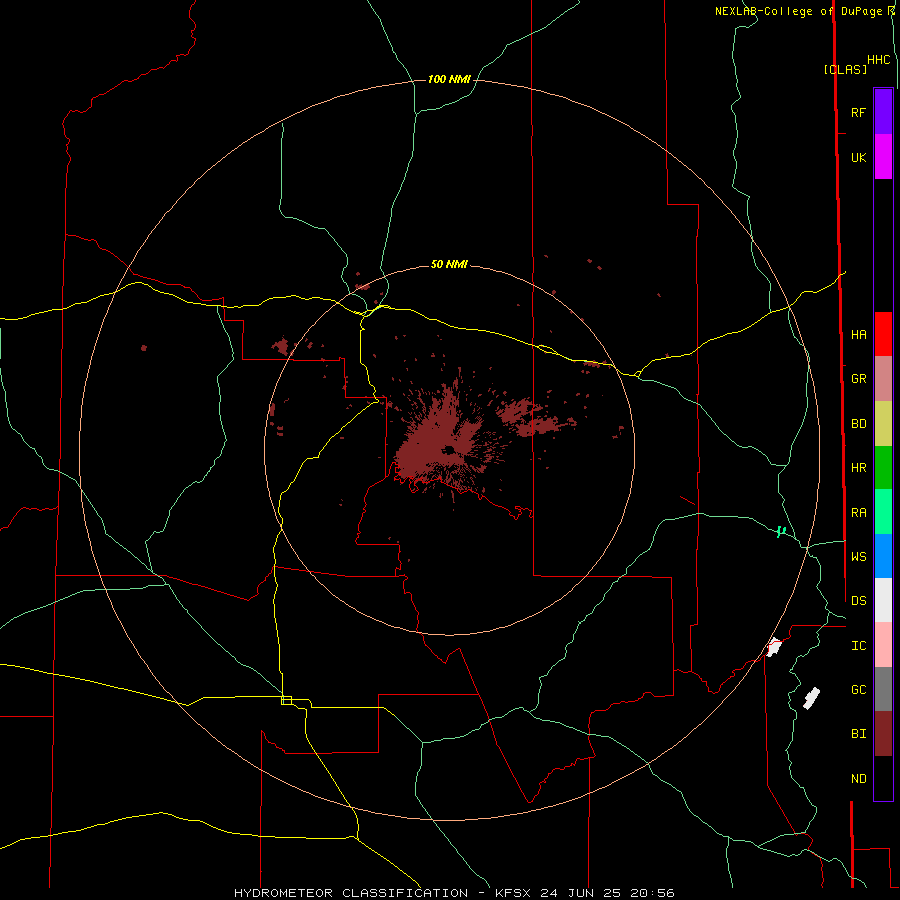Click the BI legend label

point(858,734)
